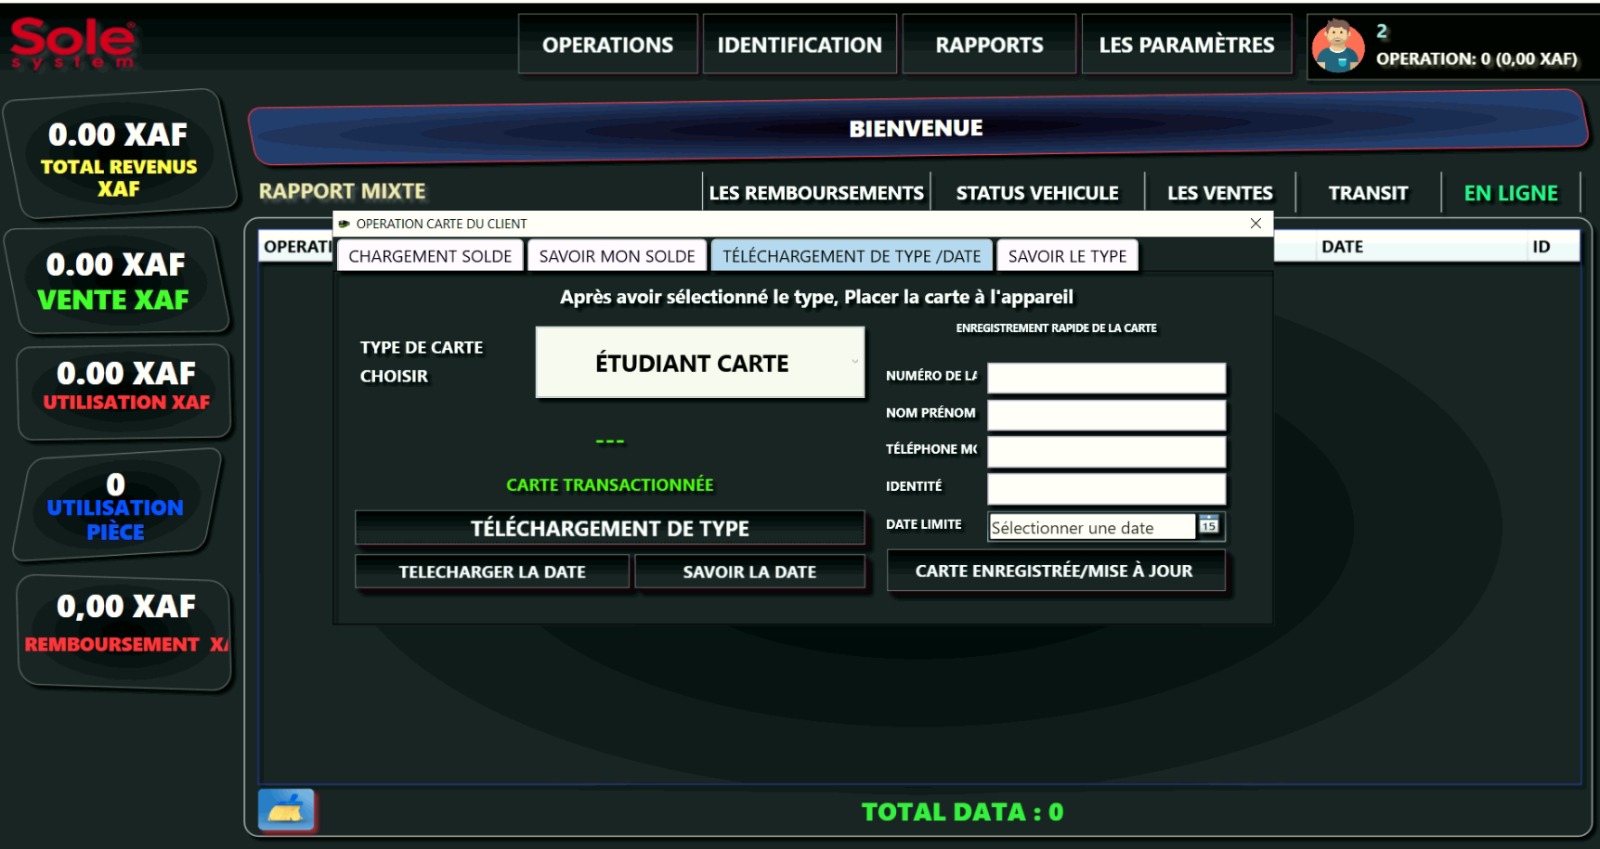Click the Sole System logo
This screenshot has height=849, width=1600.
coord(72,43)
